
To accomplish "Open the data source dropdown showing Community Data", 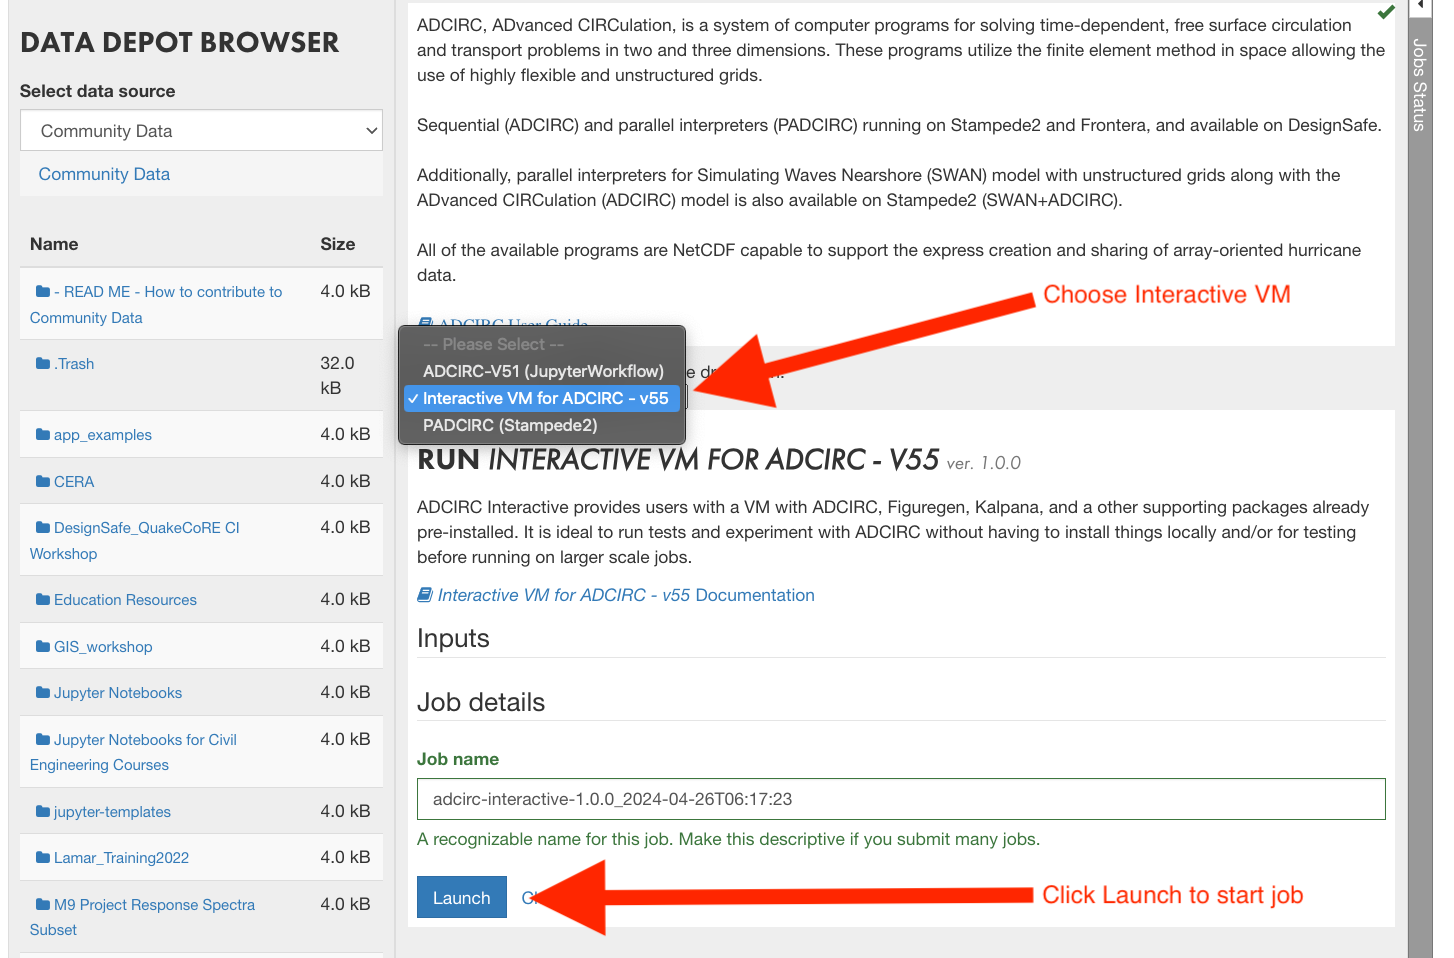I will click(x=201, y=131).
